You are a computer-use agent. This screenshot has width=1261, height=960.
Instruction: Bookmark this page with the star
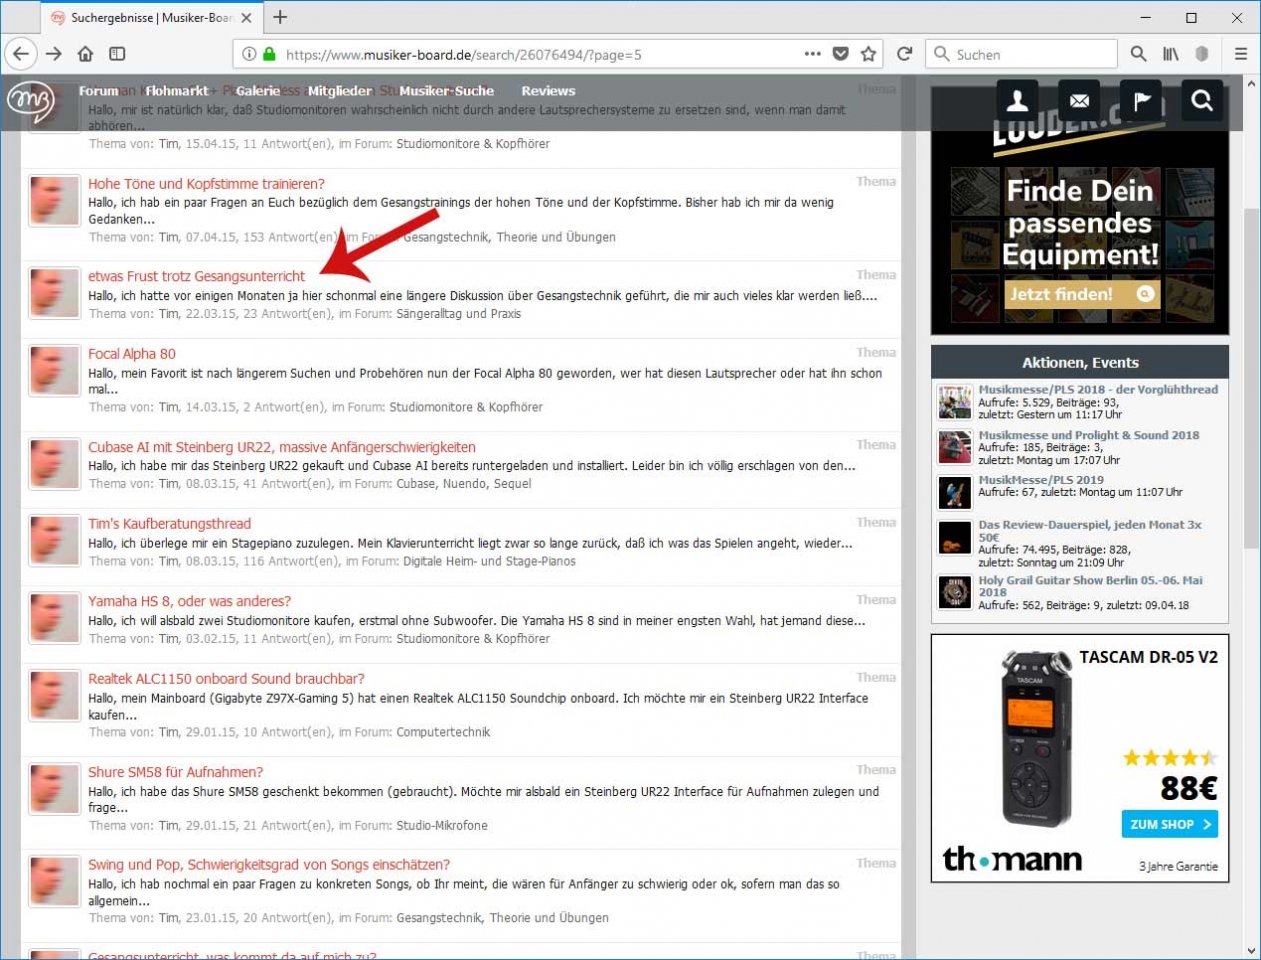click(869, 54)
